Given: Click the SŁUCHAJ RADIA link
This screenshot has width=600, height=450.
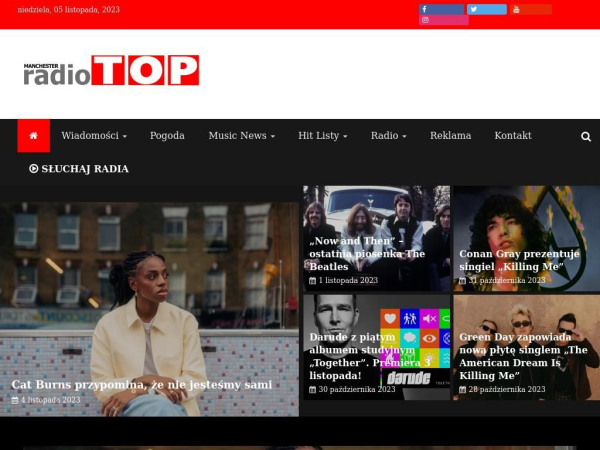Looking at the screenshot, I should pos(79,169).
